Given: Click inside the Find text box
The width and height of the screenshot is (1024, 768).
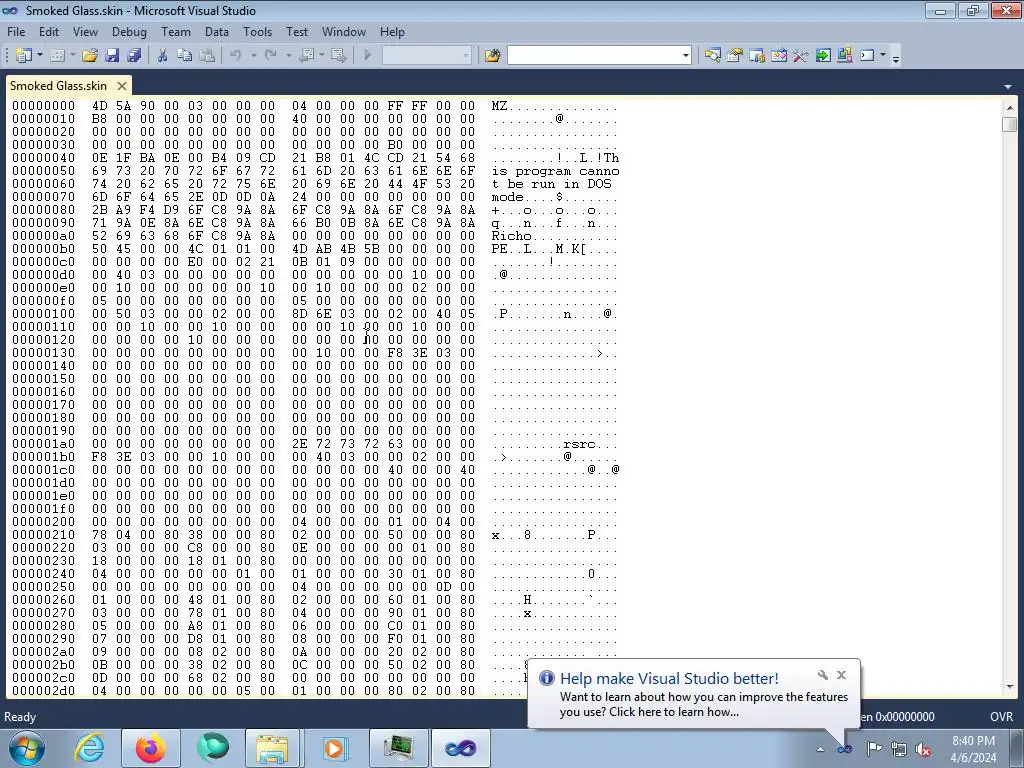Looking at the screenshot, I should (x=594, y=56).
